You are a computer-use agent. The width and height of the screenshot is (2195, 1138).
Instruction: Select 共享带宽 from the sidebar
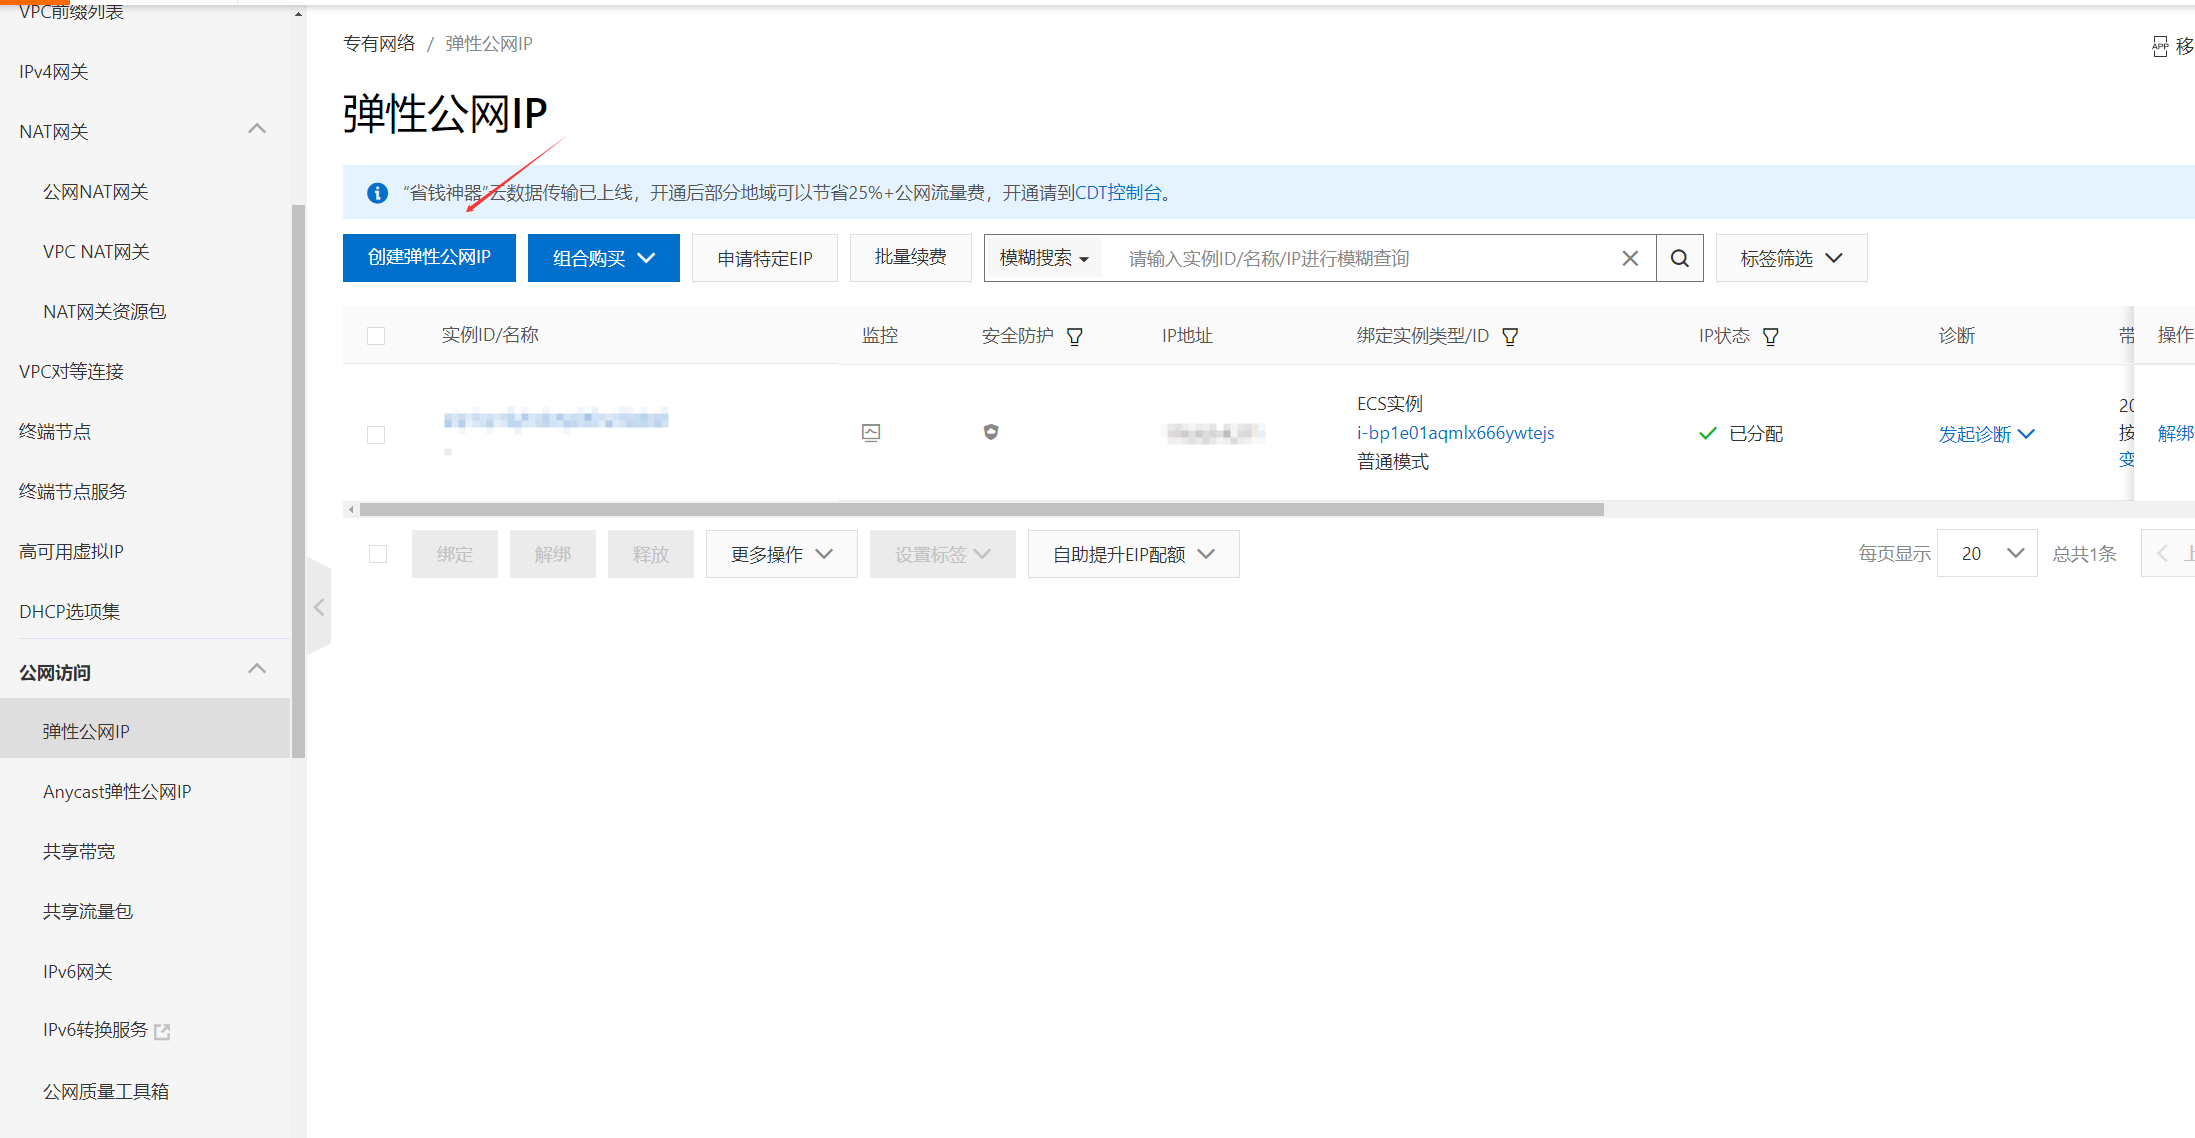coord(79,851)
